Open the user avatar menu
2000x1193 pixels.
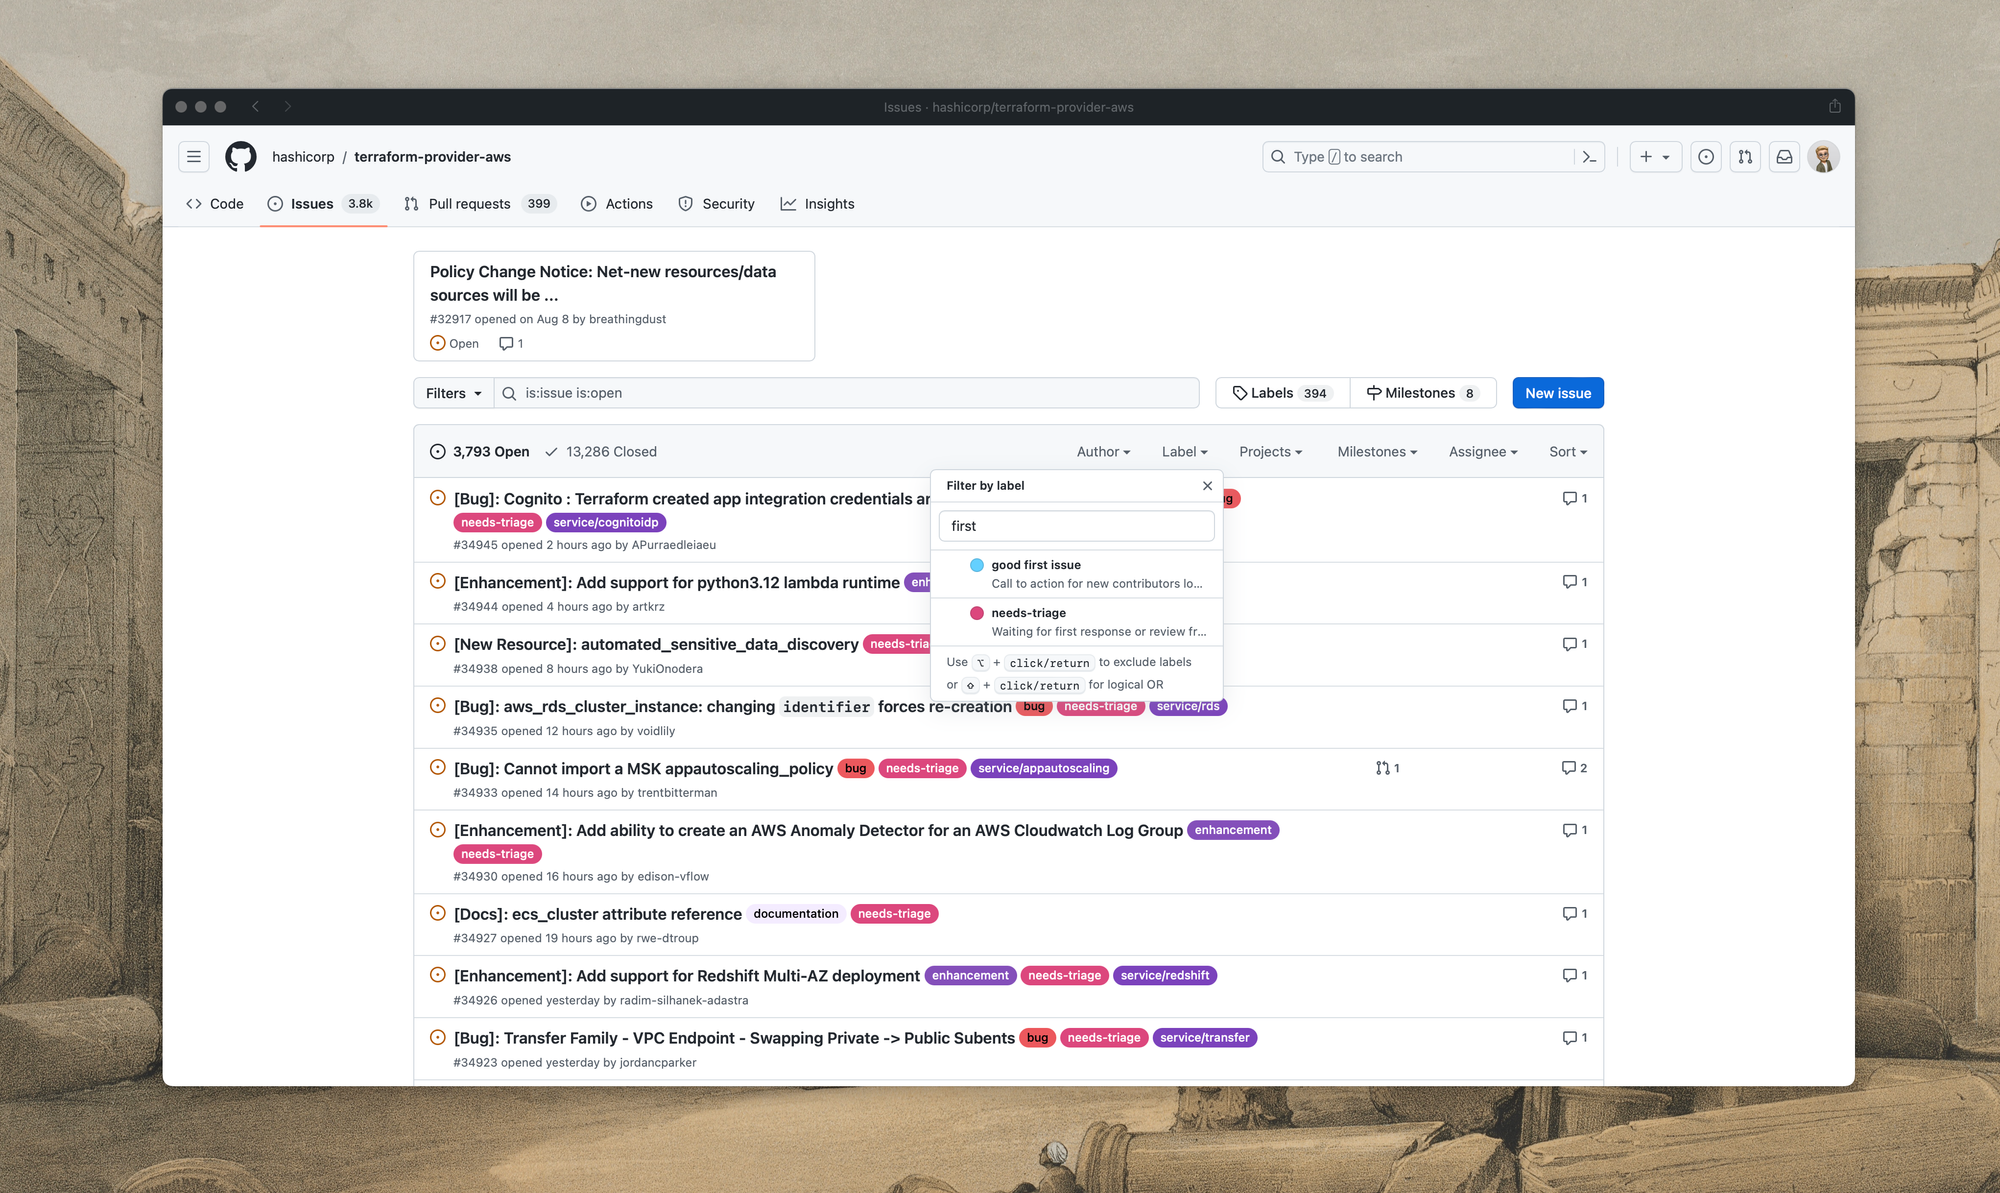(1823, 157)
